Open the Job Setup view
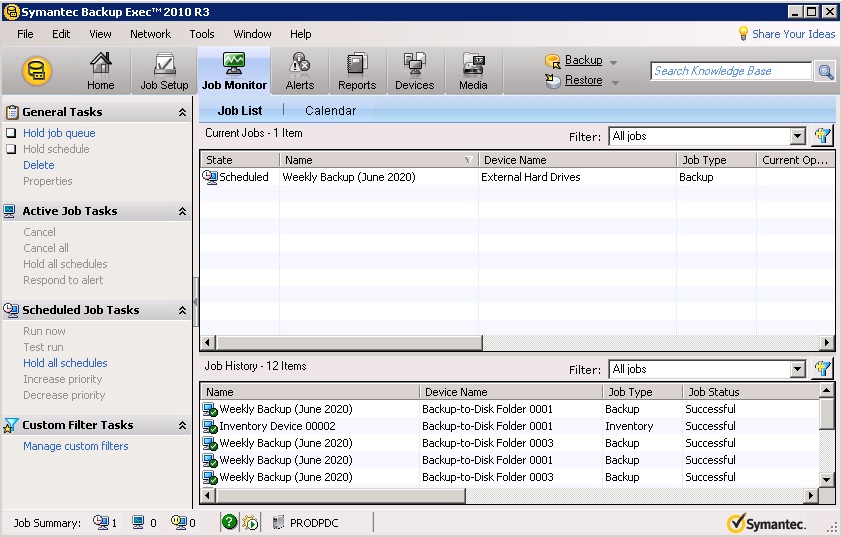Screen dimensions: 842x537 [x=164, y=71]
